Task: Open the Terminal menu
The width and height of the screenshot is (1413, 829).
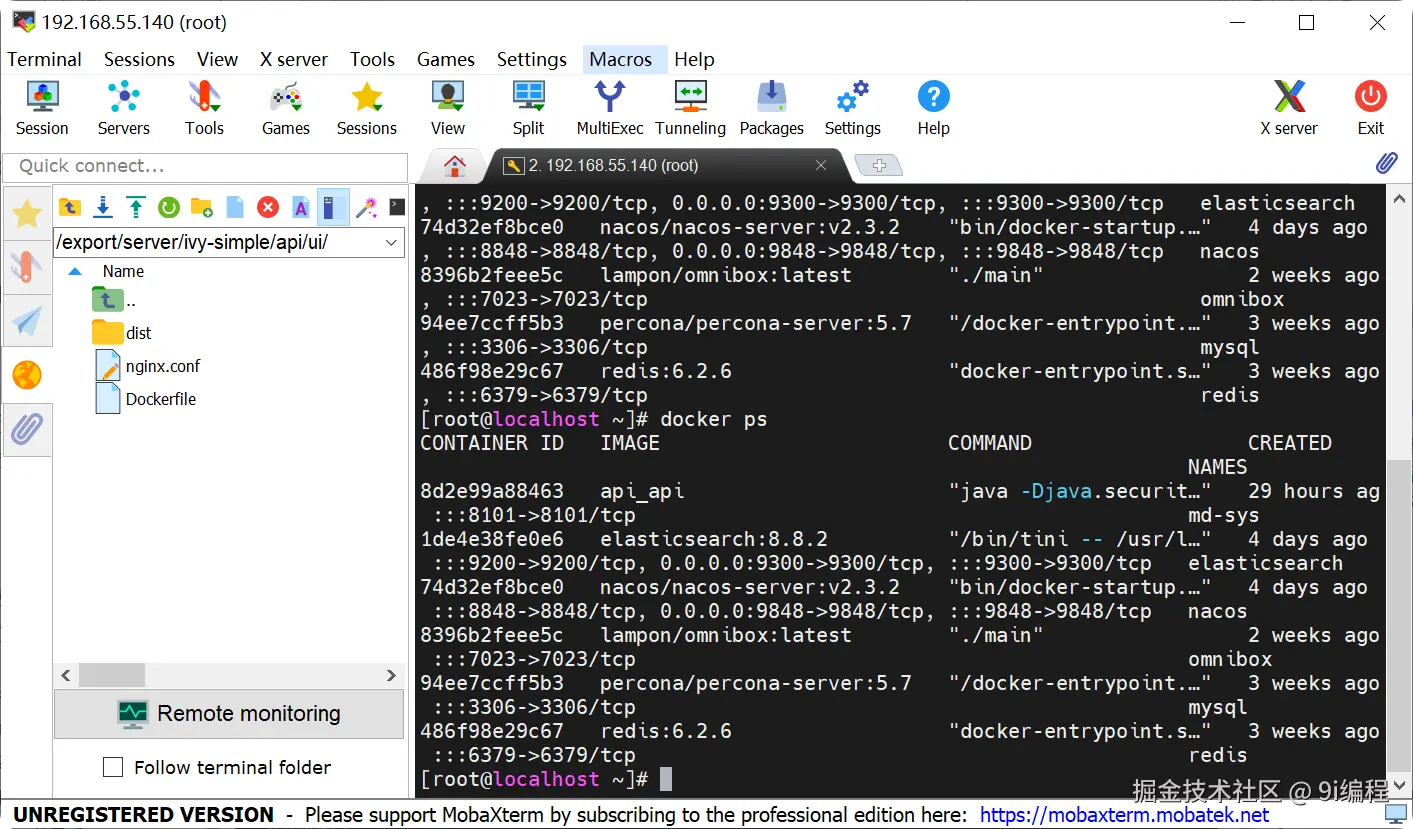Action: tap(44, 59)
